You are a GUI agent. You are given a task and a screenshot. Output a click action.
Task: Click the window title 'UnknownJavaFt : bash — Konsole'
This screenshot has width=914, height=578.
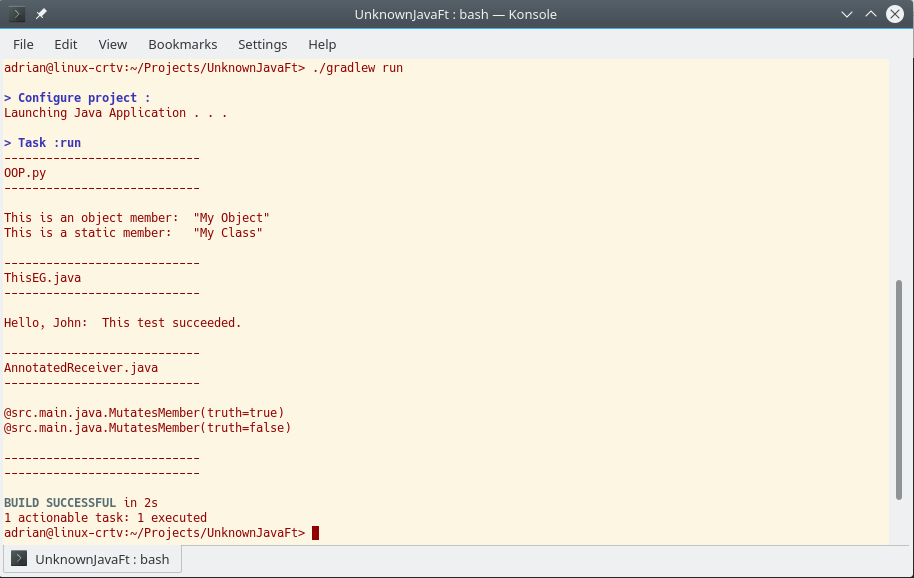click(455, 14)
